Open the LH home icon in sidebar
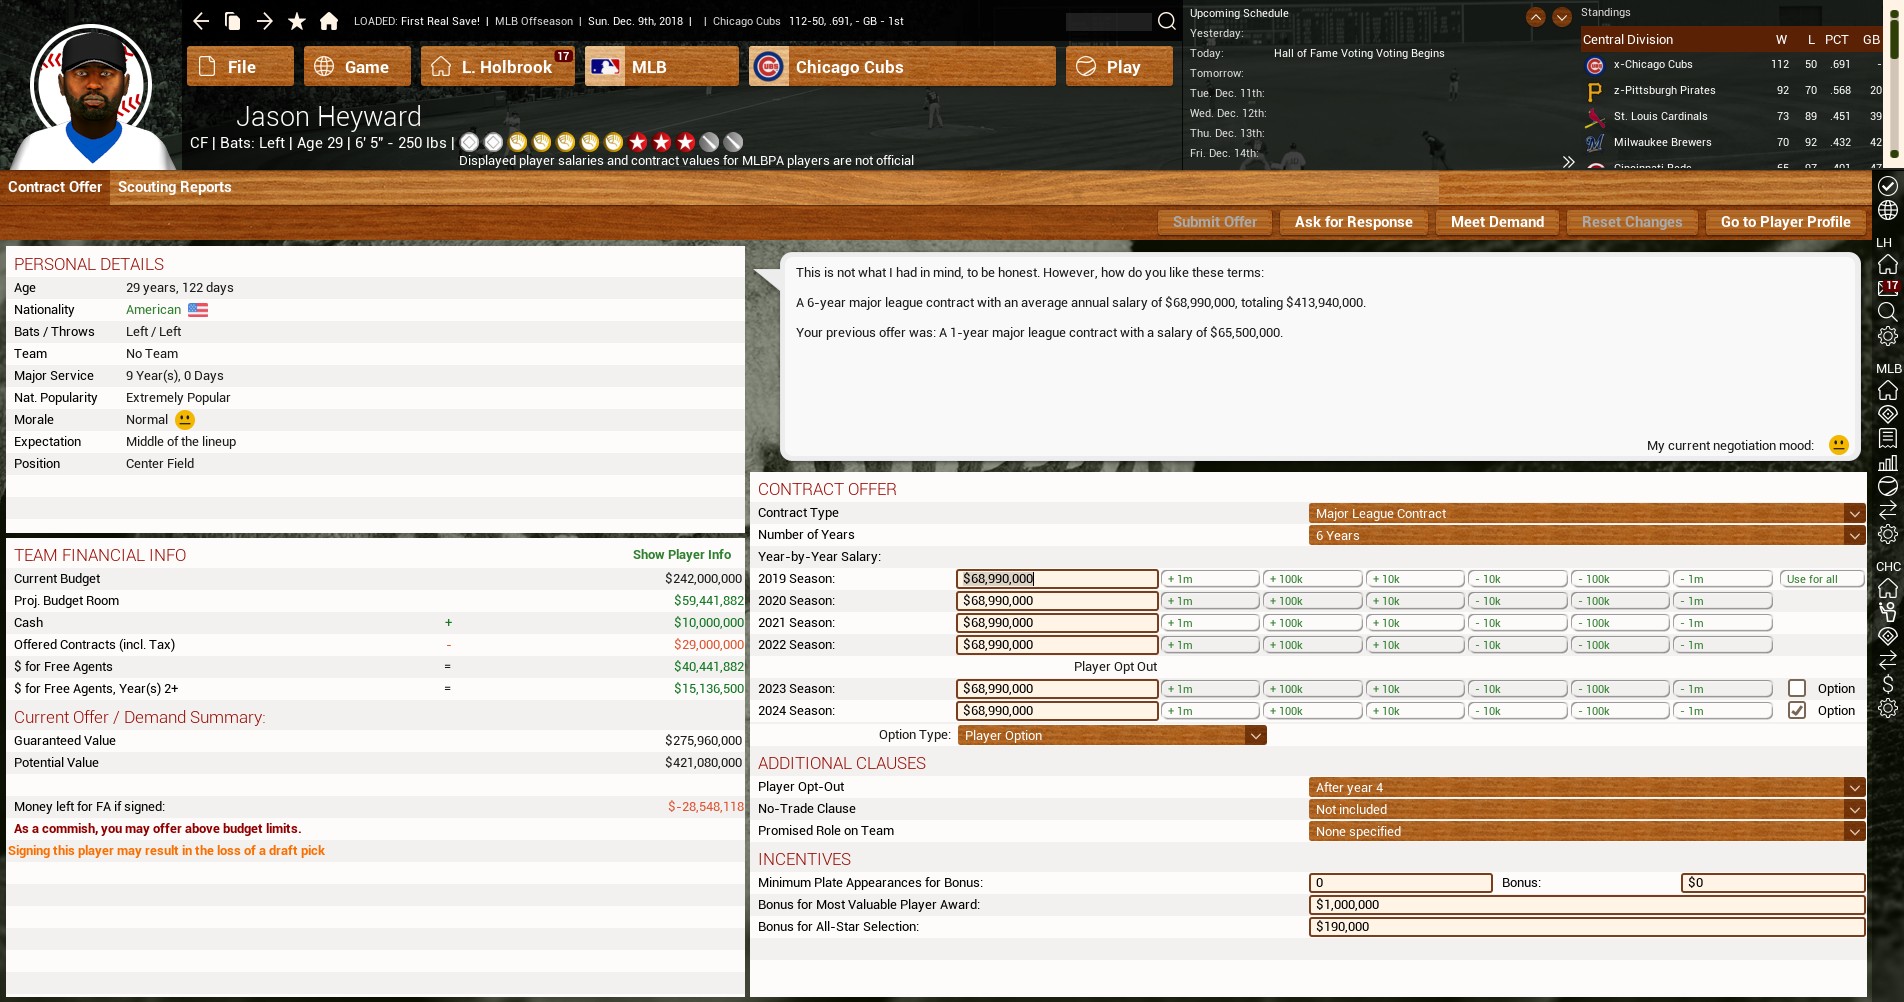 click(1888, 265)
